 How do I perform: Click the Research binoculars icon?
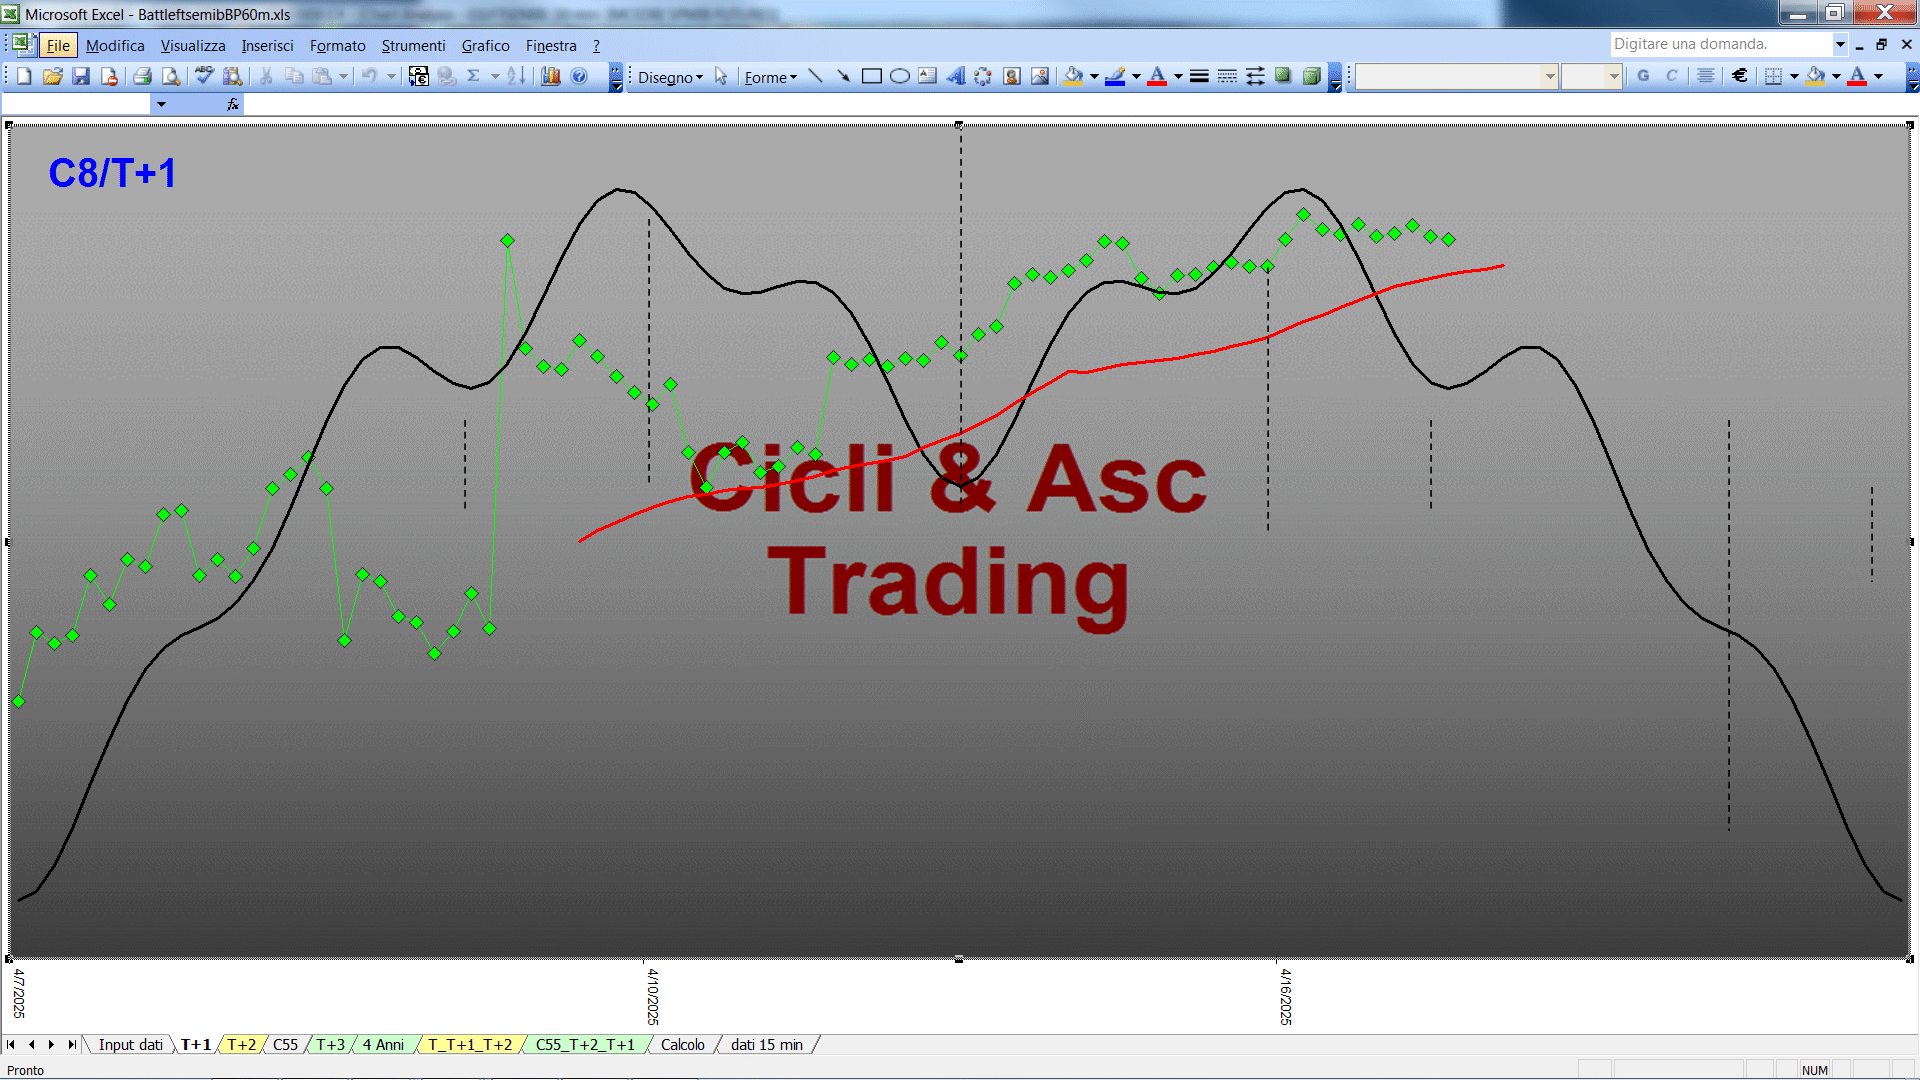pyautogui.click(x=233, y=76)
